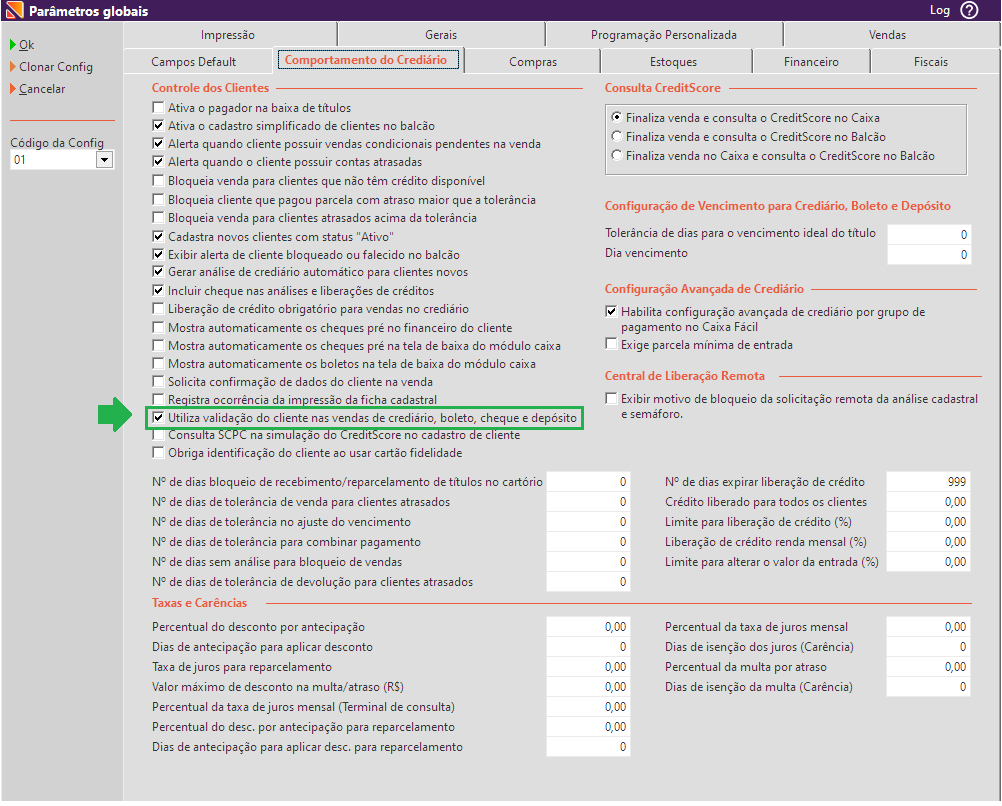Enable 'Bloqueia venda para clientes que não têm crédito'
This screenshot has width=1002, height=806.
point(158,180)
